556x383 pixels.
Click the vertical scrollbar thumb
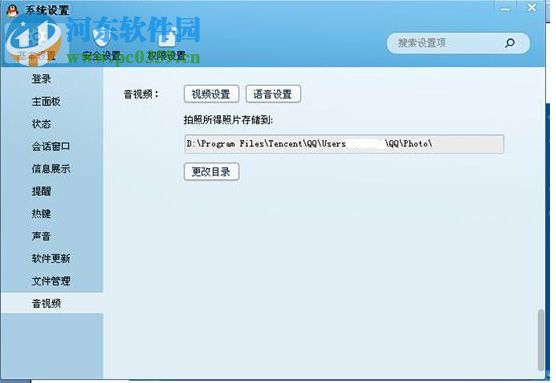point(541,340)
